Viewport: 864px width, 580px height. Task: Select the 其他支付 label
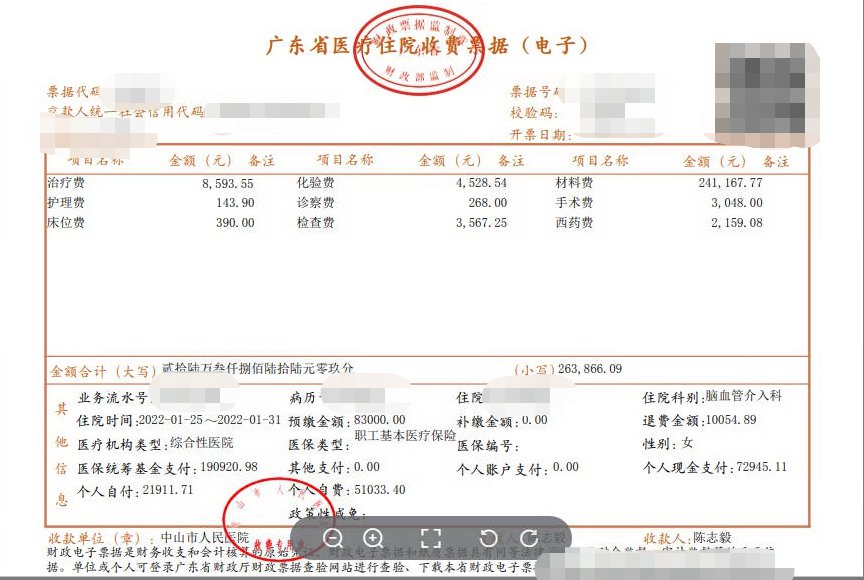pos(319,468)
